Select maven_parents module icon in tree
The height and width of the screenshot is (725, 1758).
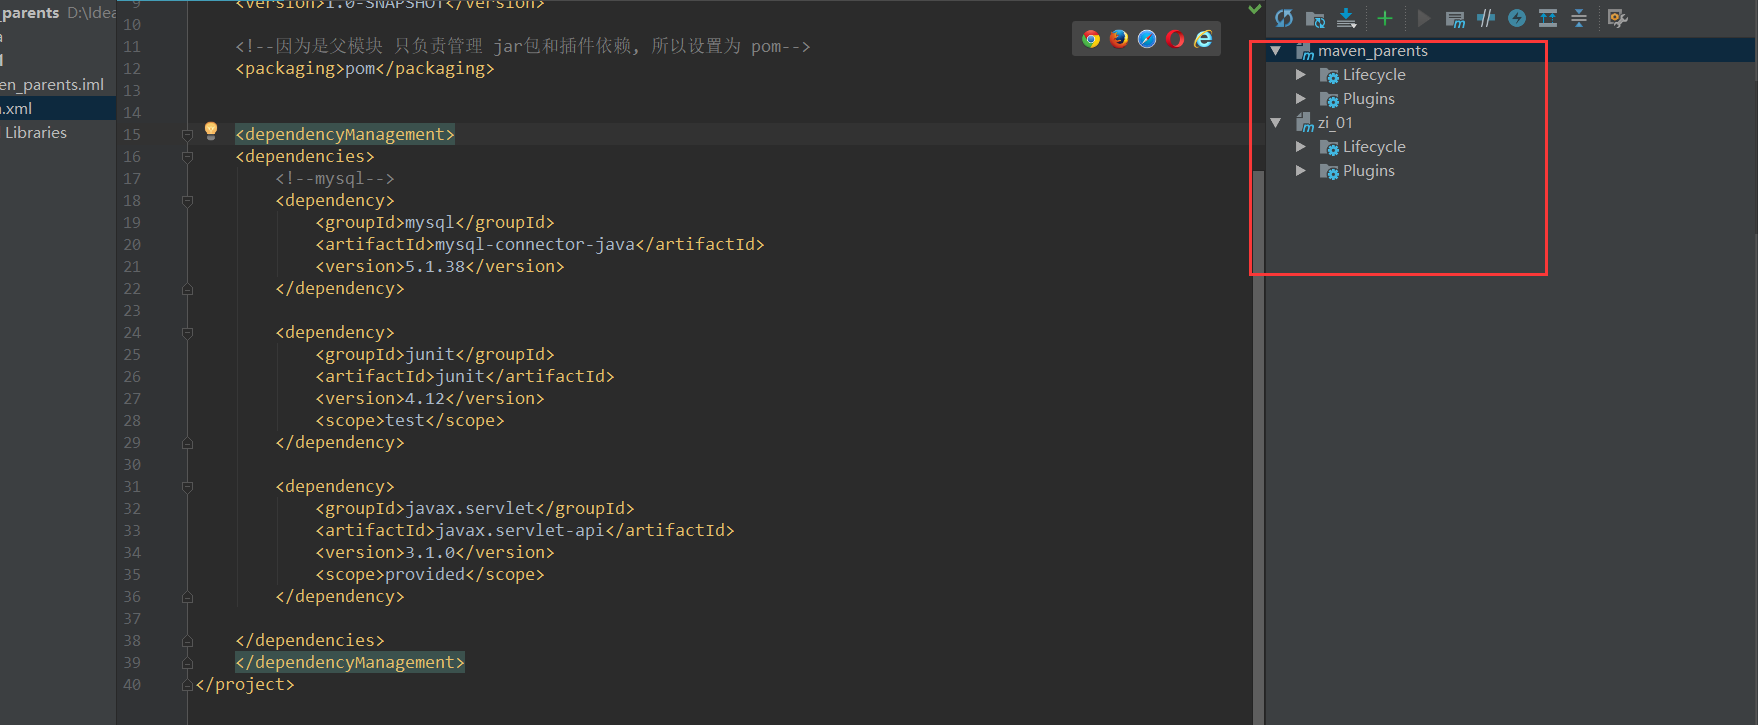(1305, 51)
